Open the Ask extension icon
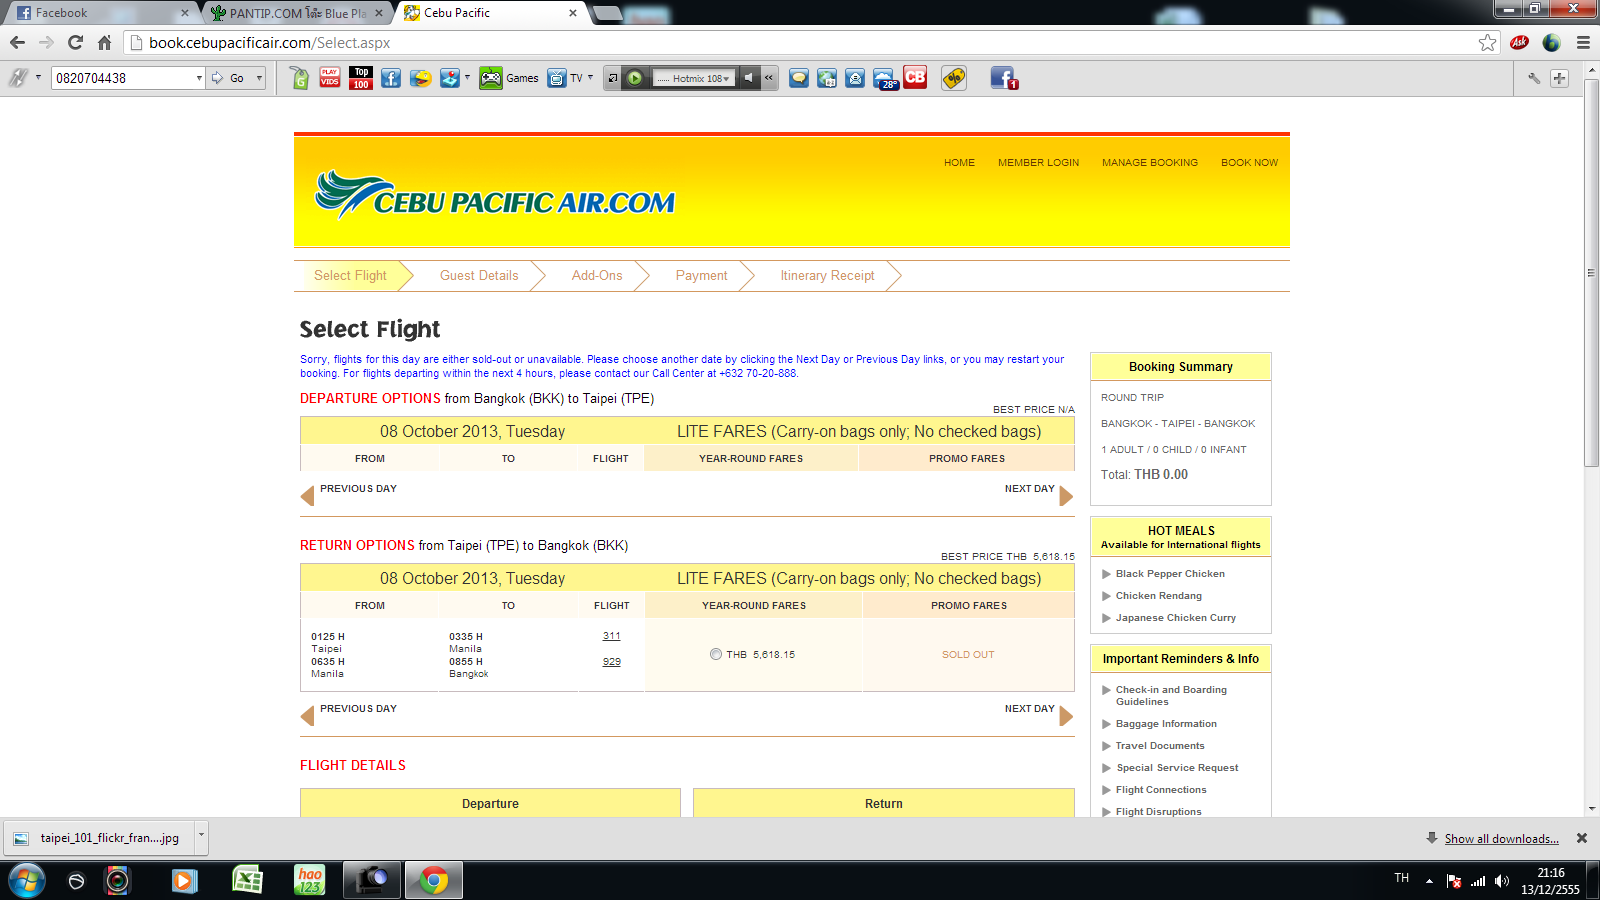1600x900 pixels. click(1519, 42)
